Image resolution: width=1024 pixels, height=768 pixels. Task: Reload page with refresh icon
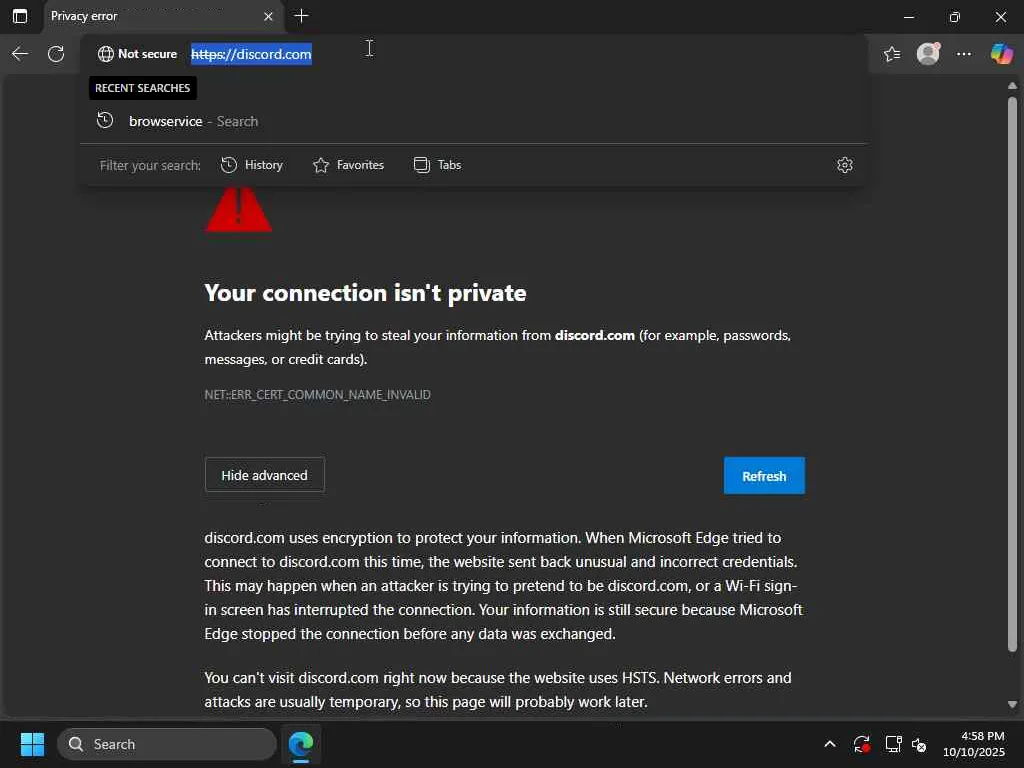(56, 54)
